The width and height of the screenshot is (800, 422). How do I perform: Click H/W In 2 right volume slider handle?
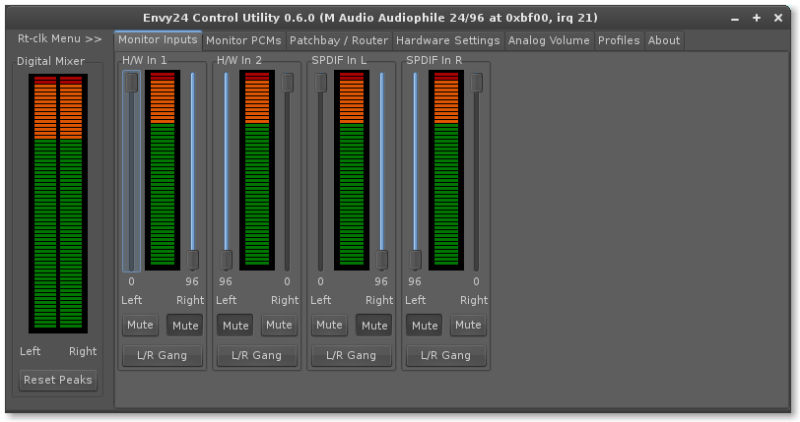tap(287, 82)
